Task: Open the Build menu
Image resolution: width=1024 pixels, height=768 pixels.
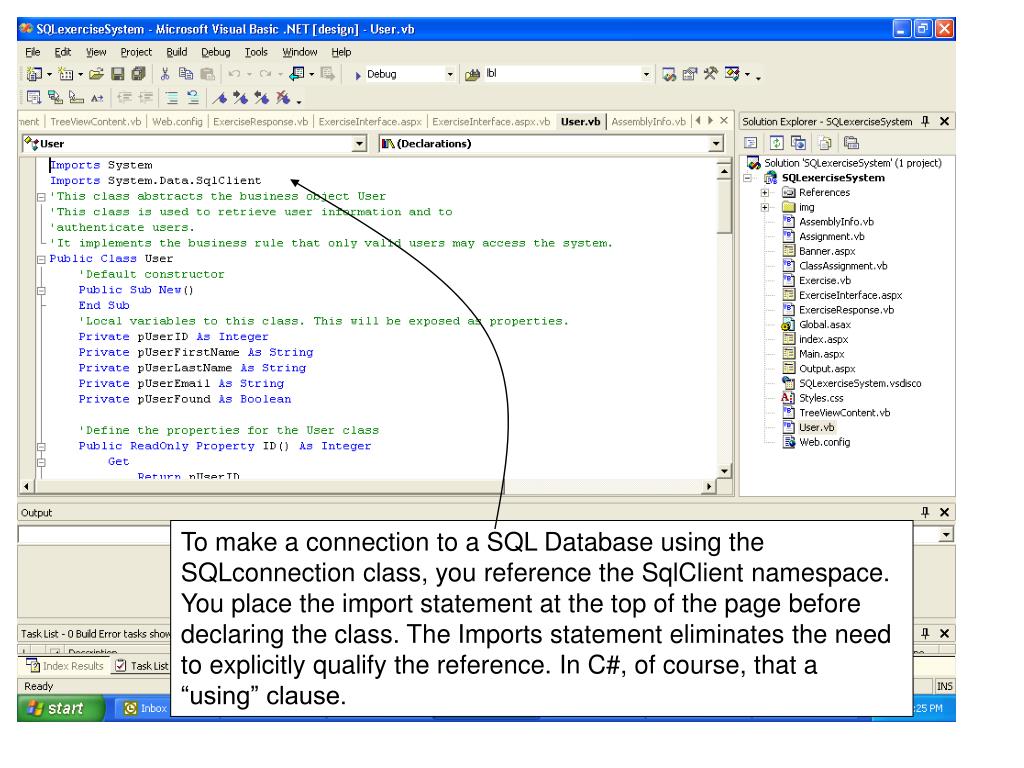Action: point(176,52)
